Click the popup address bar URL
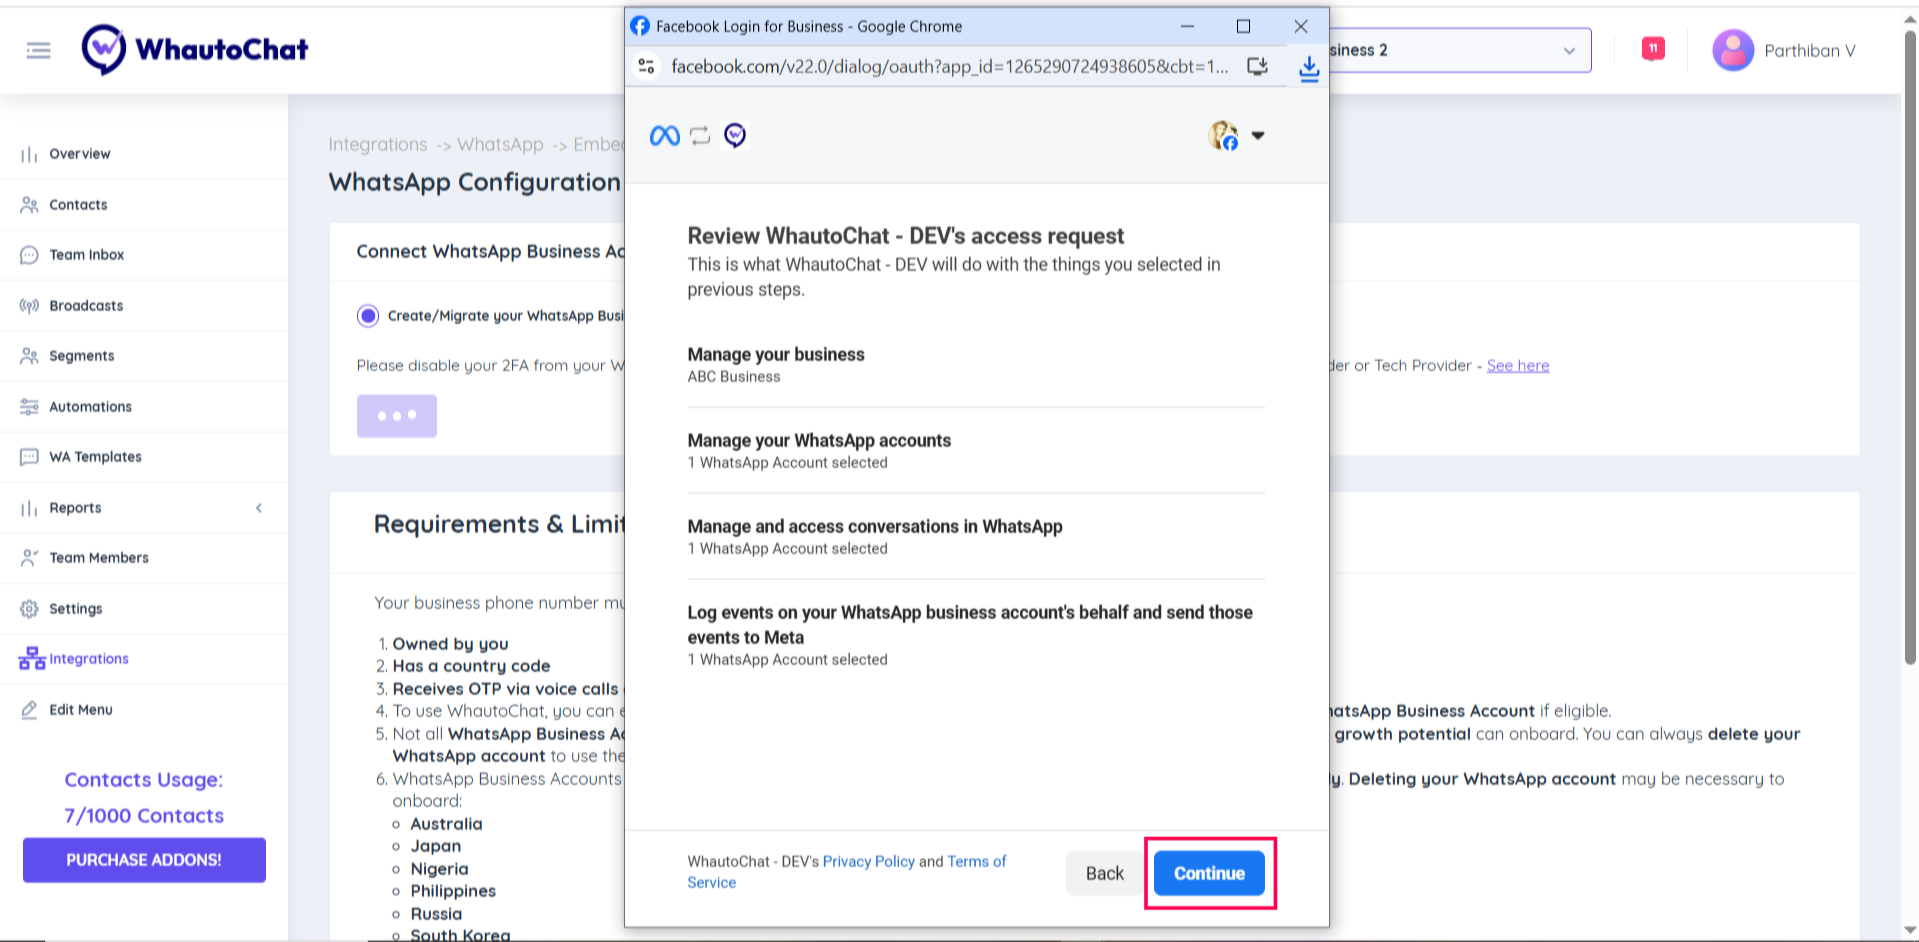The height and width of the screenshot is (942, 1919). point(949,66)
